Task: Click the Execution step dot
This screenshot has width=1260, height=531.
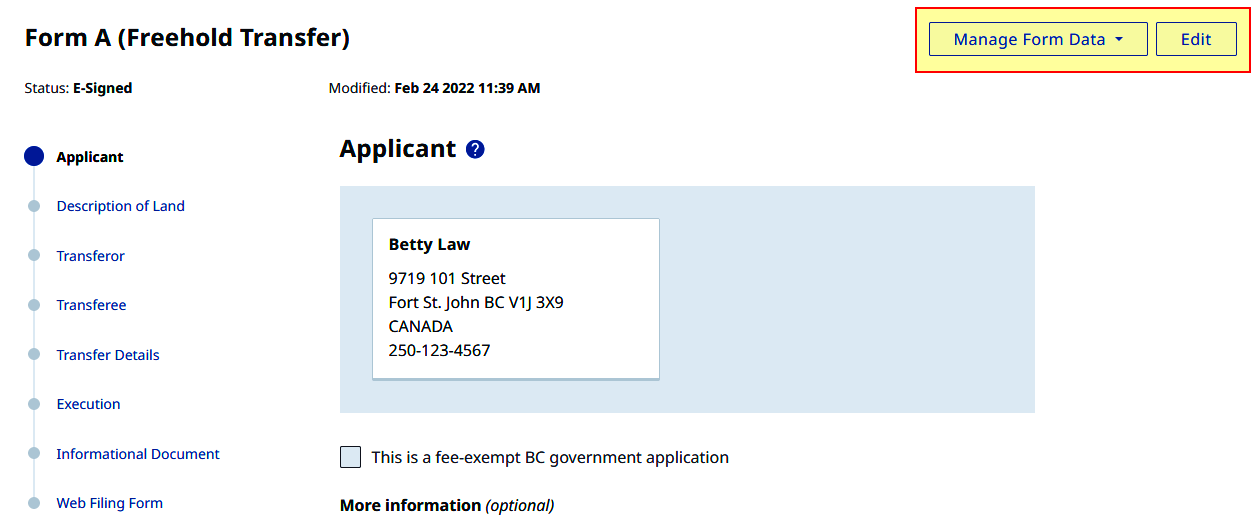Action: point(34,404)
